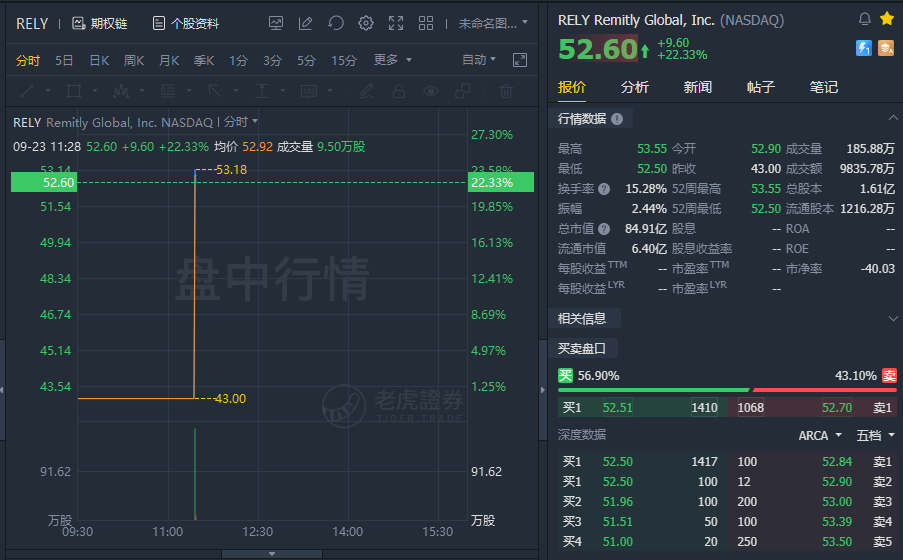Screen dimensions: 903x560
Task: Switch to the 新闻 tab
Action: [698, 87]
